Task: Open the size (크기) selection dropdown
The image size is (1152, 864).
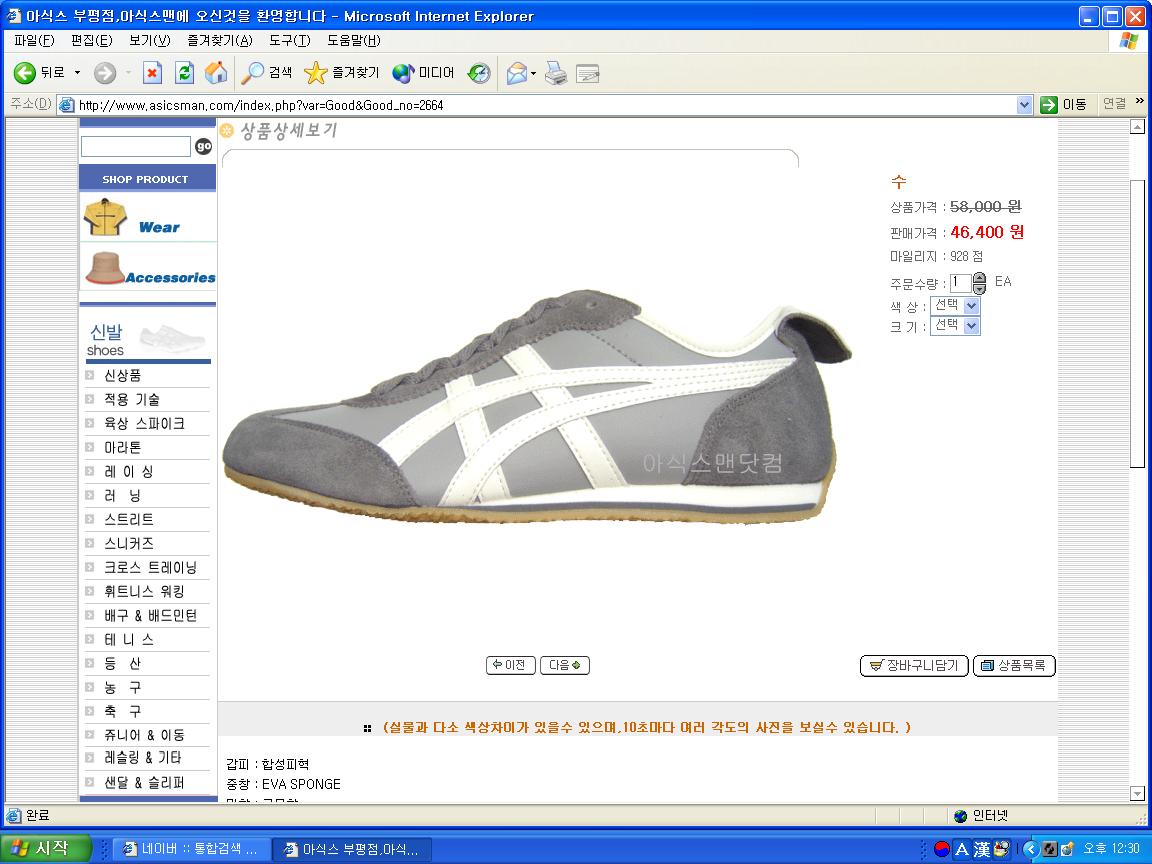Action: tap(955, 325)
